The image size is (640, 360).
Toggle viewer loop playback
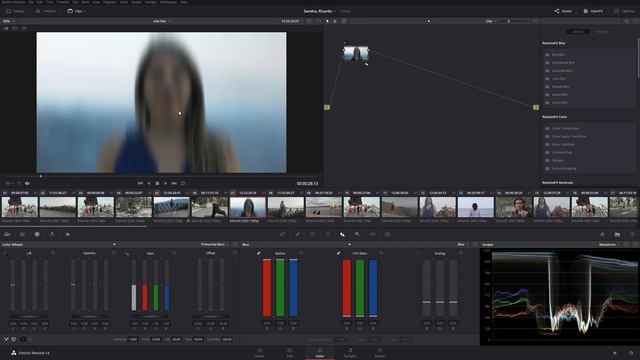183,184
